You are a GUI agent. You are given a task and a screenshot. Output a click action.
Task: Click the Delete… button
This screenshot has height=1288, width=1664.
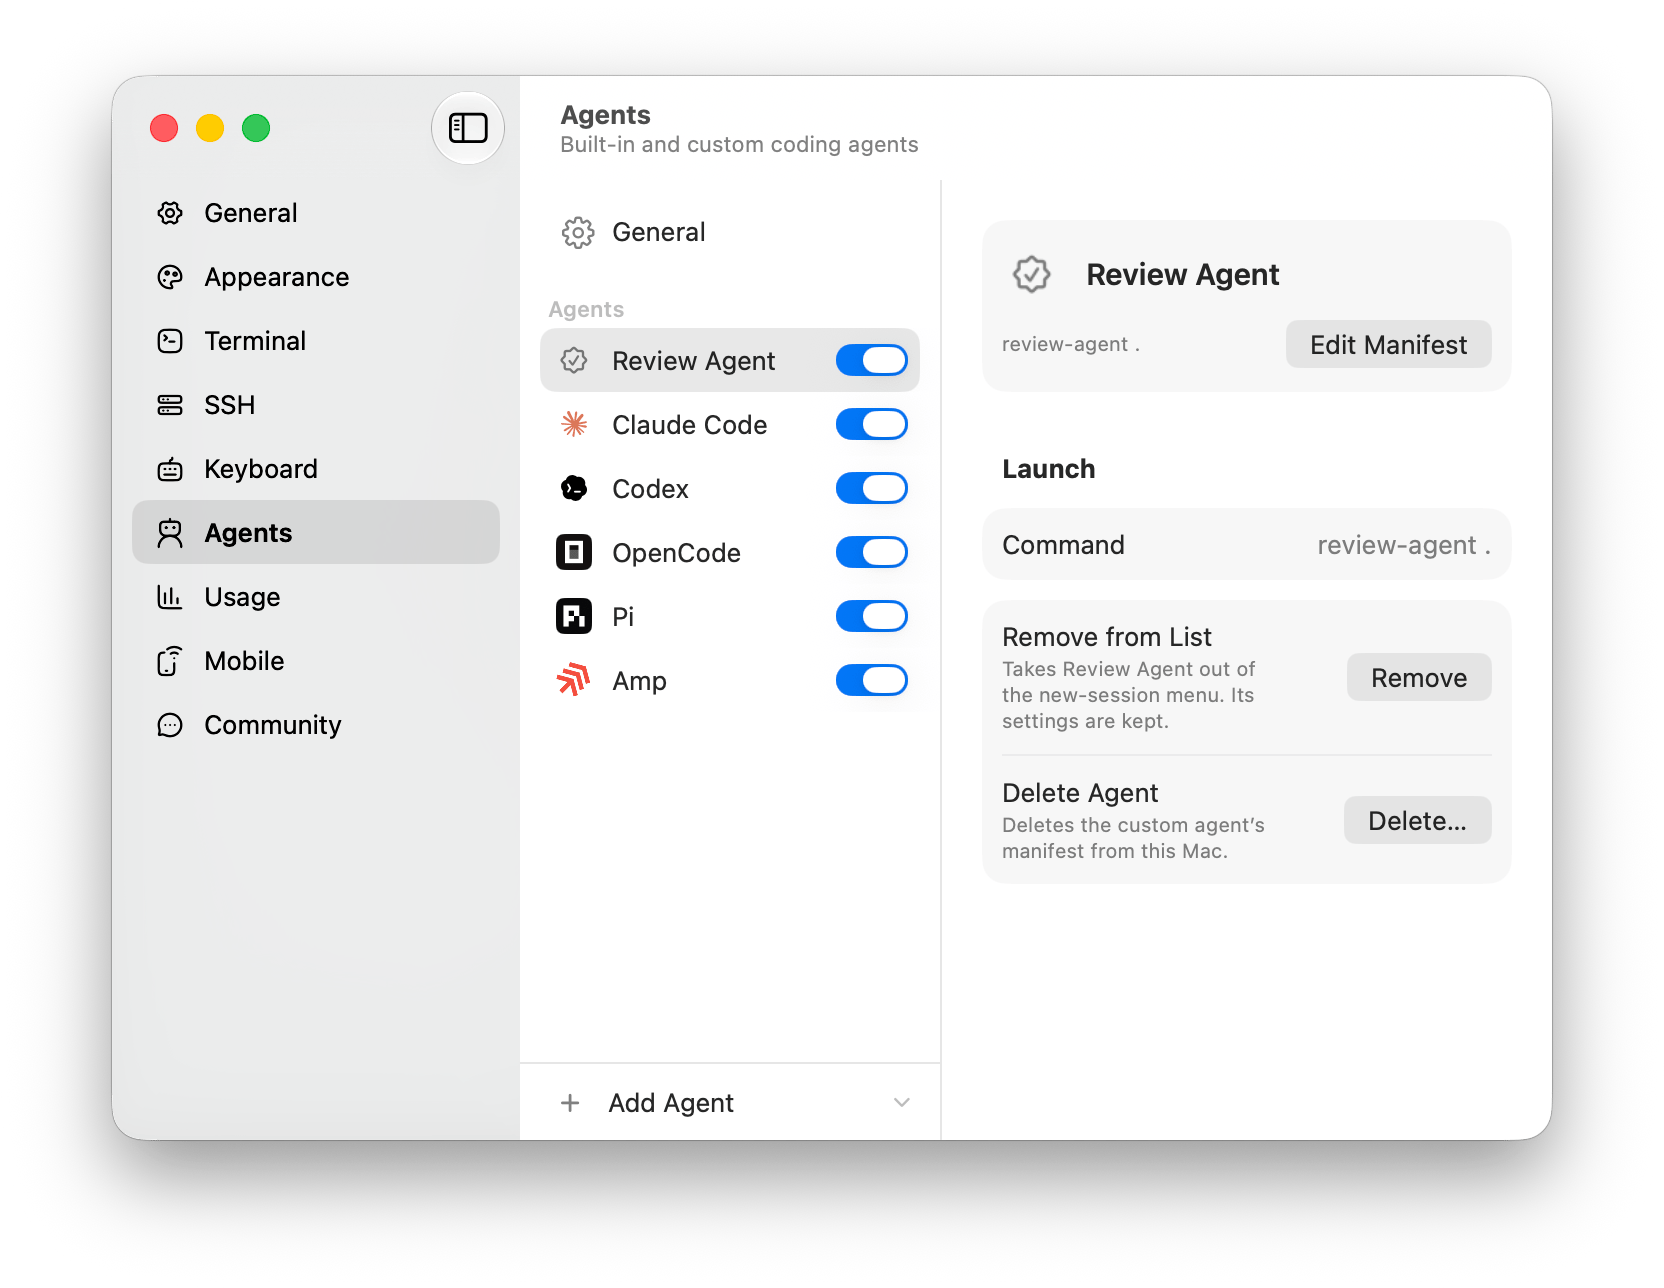point(1418,820)
